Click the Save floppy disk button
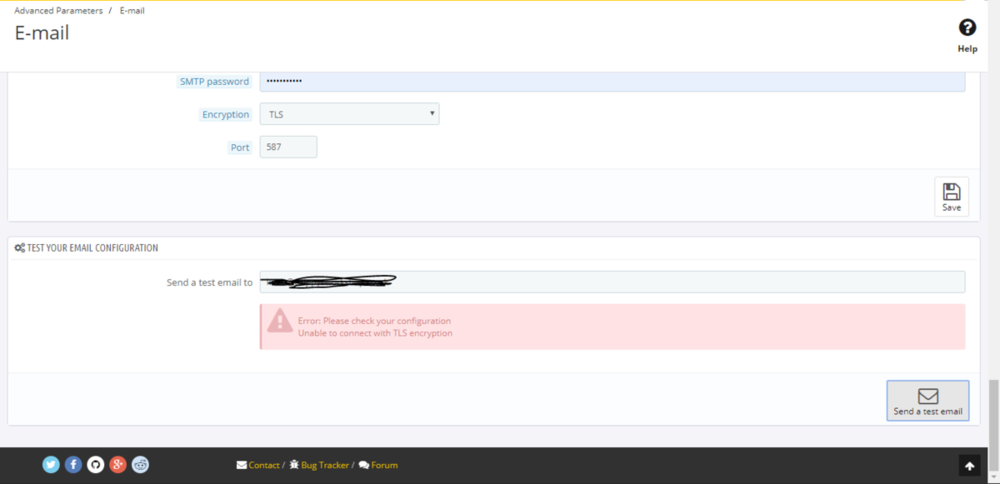This screenshot has width=1000, height=484. (x=951, y=196)
